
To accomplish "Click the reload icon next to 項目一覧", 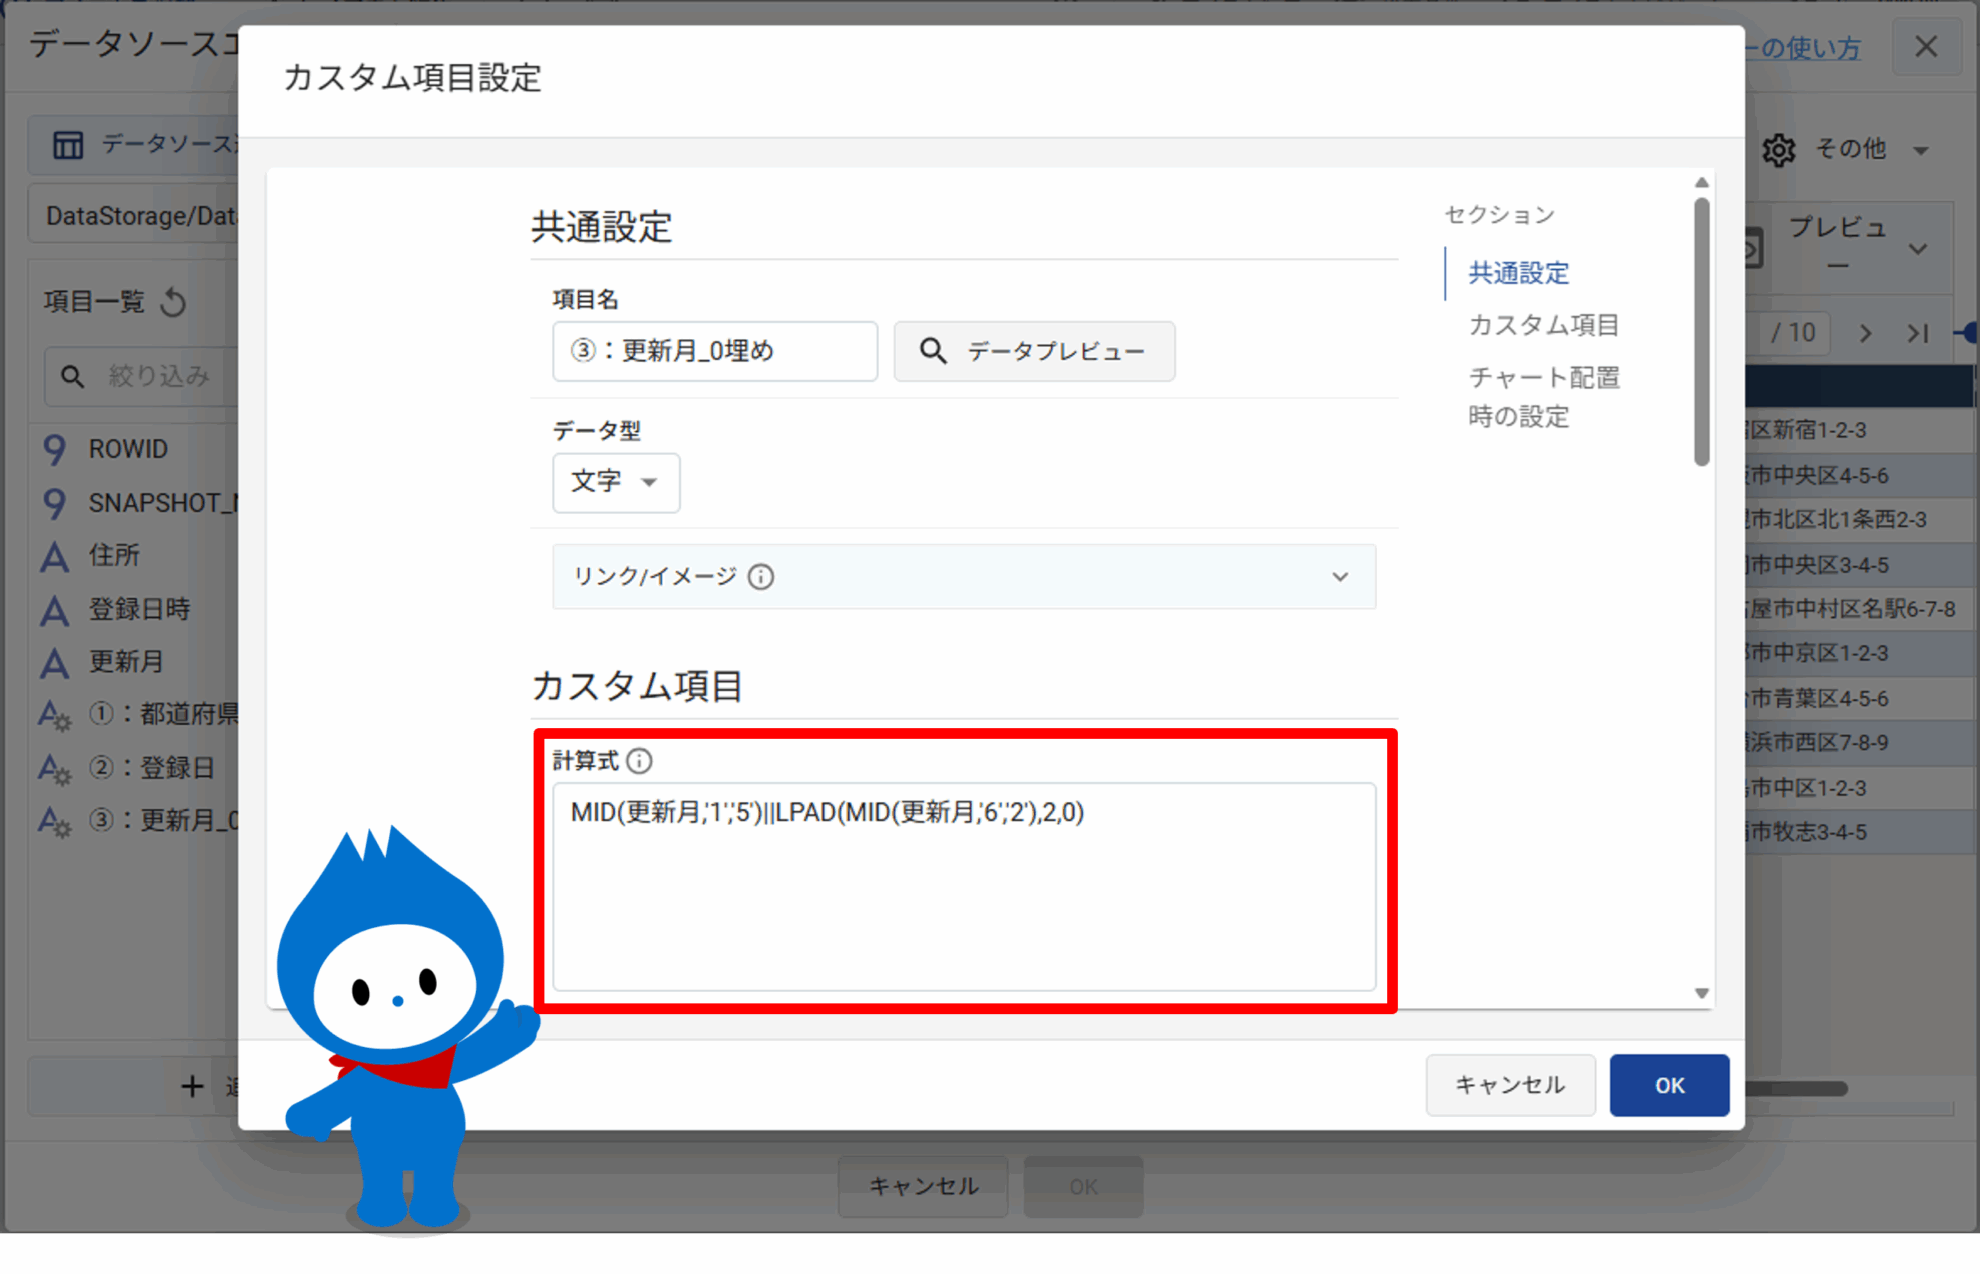I will [174, 302].
